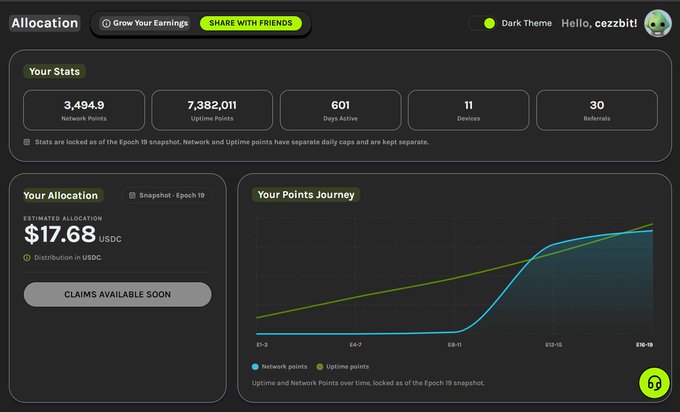The width and height of the screenshot is (680, 412).
Task: Toggle the Network points legend dot
Action: pos(255,367)
